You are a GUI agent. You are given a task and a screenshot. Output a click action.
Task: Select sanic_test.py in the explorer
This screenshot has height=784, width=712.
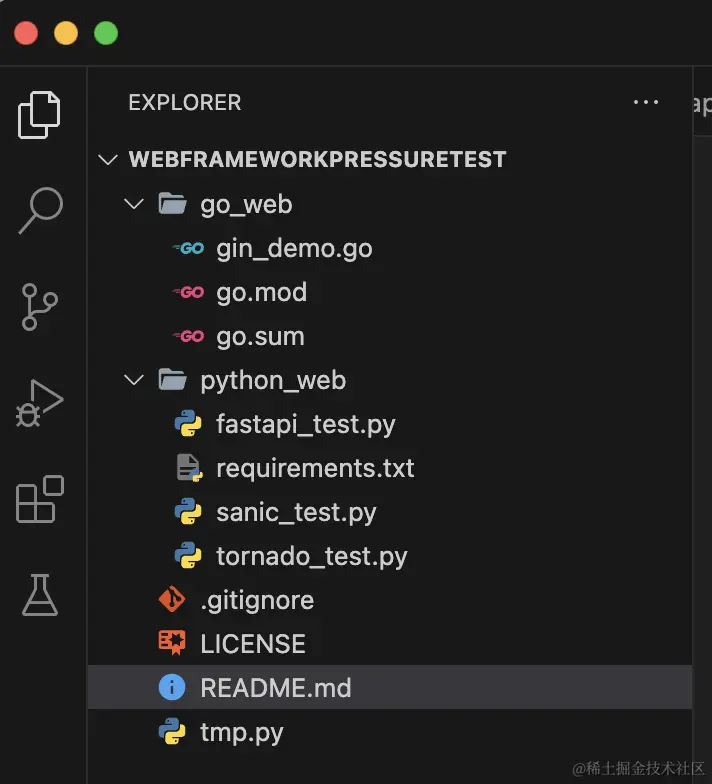coord(296,512)
